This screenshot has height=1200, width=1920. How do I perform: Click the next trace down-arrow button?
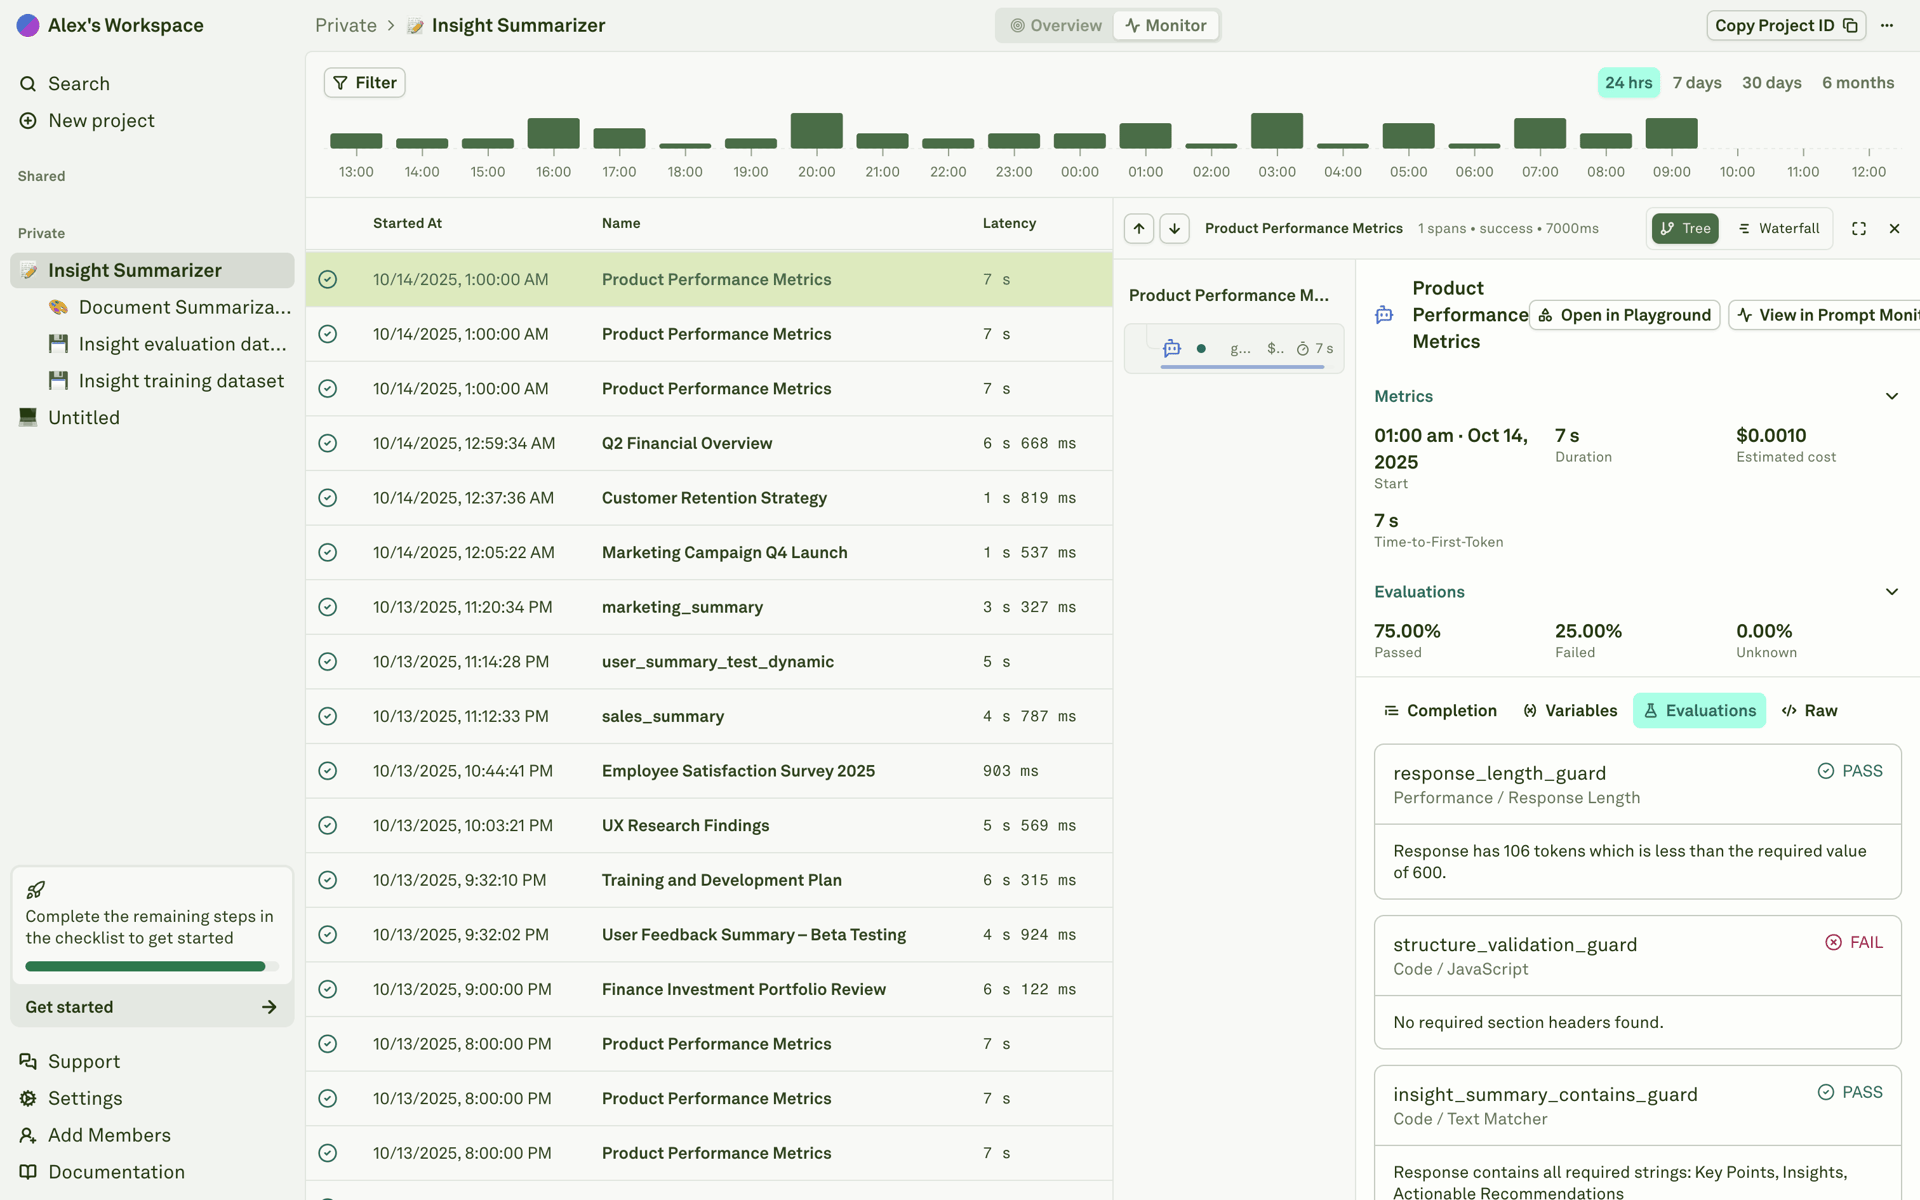1174,228
